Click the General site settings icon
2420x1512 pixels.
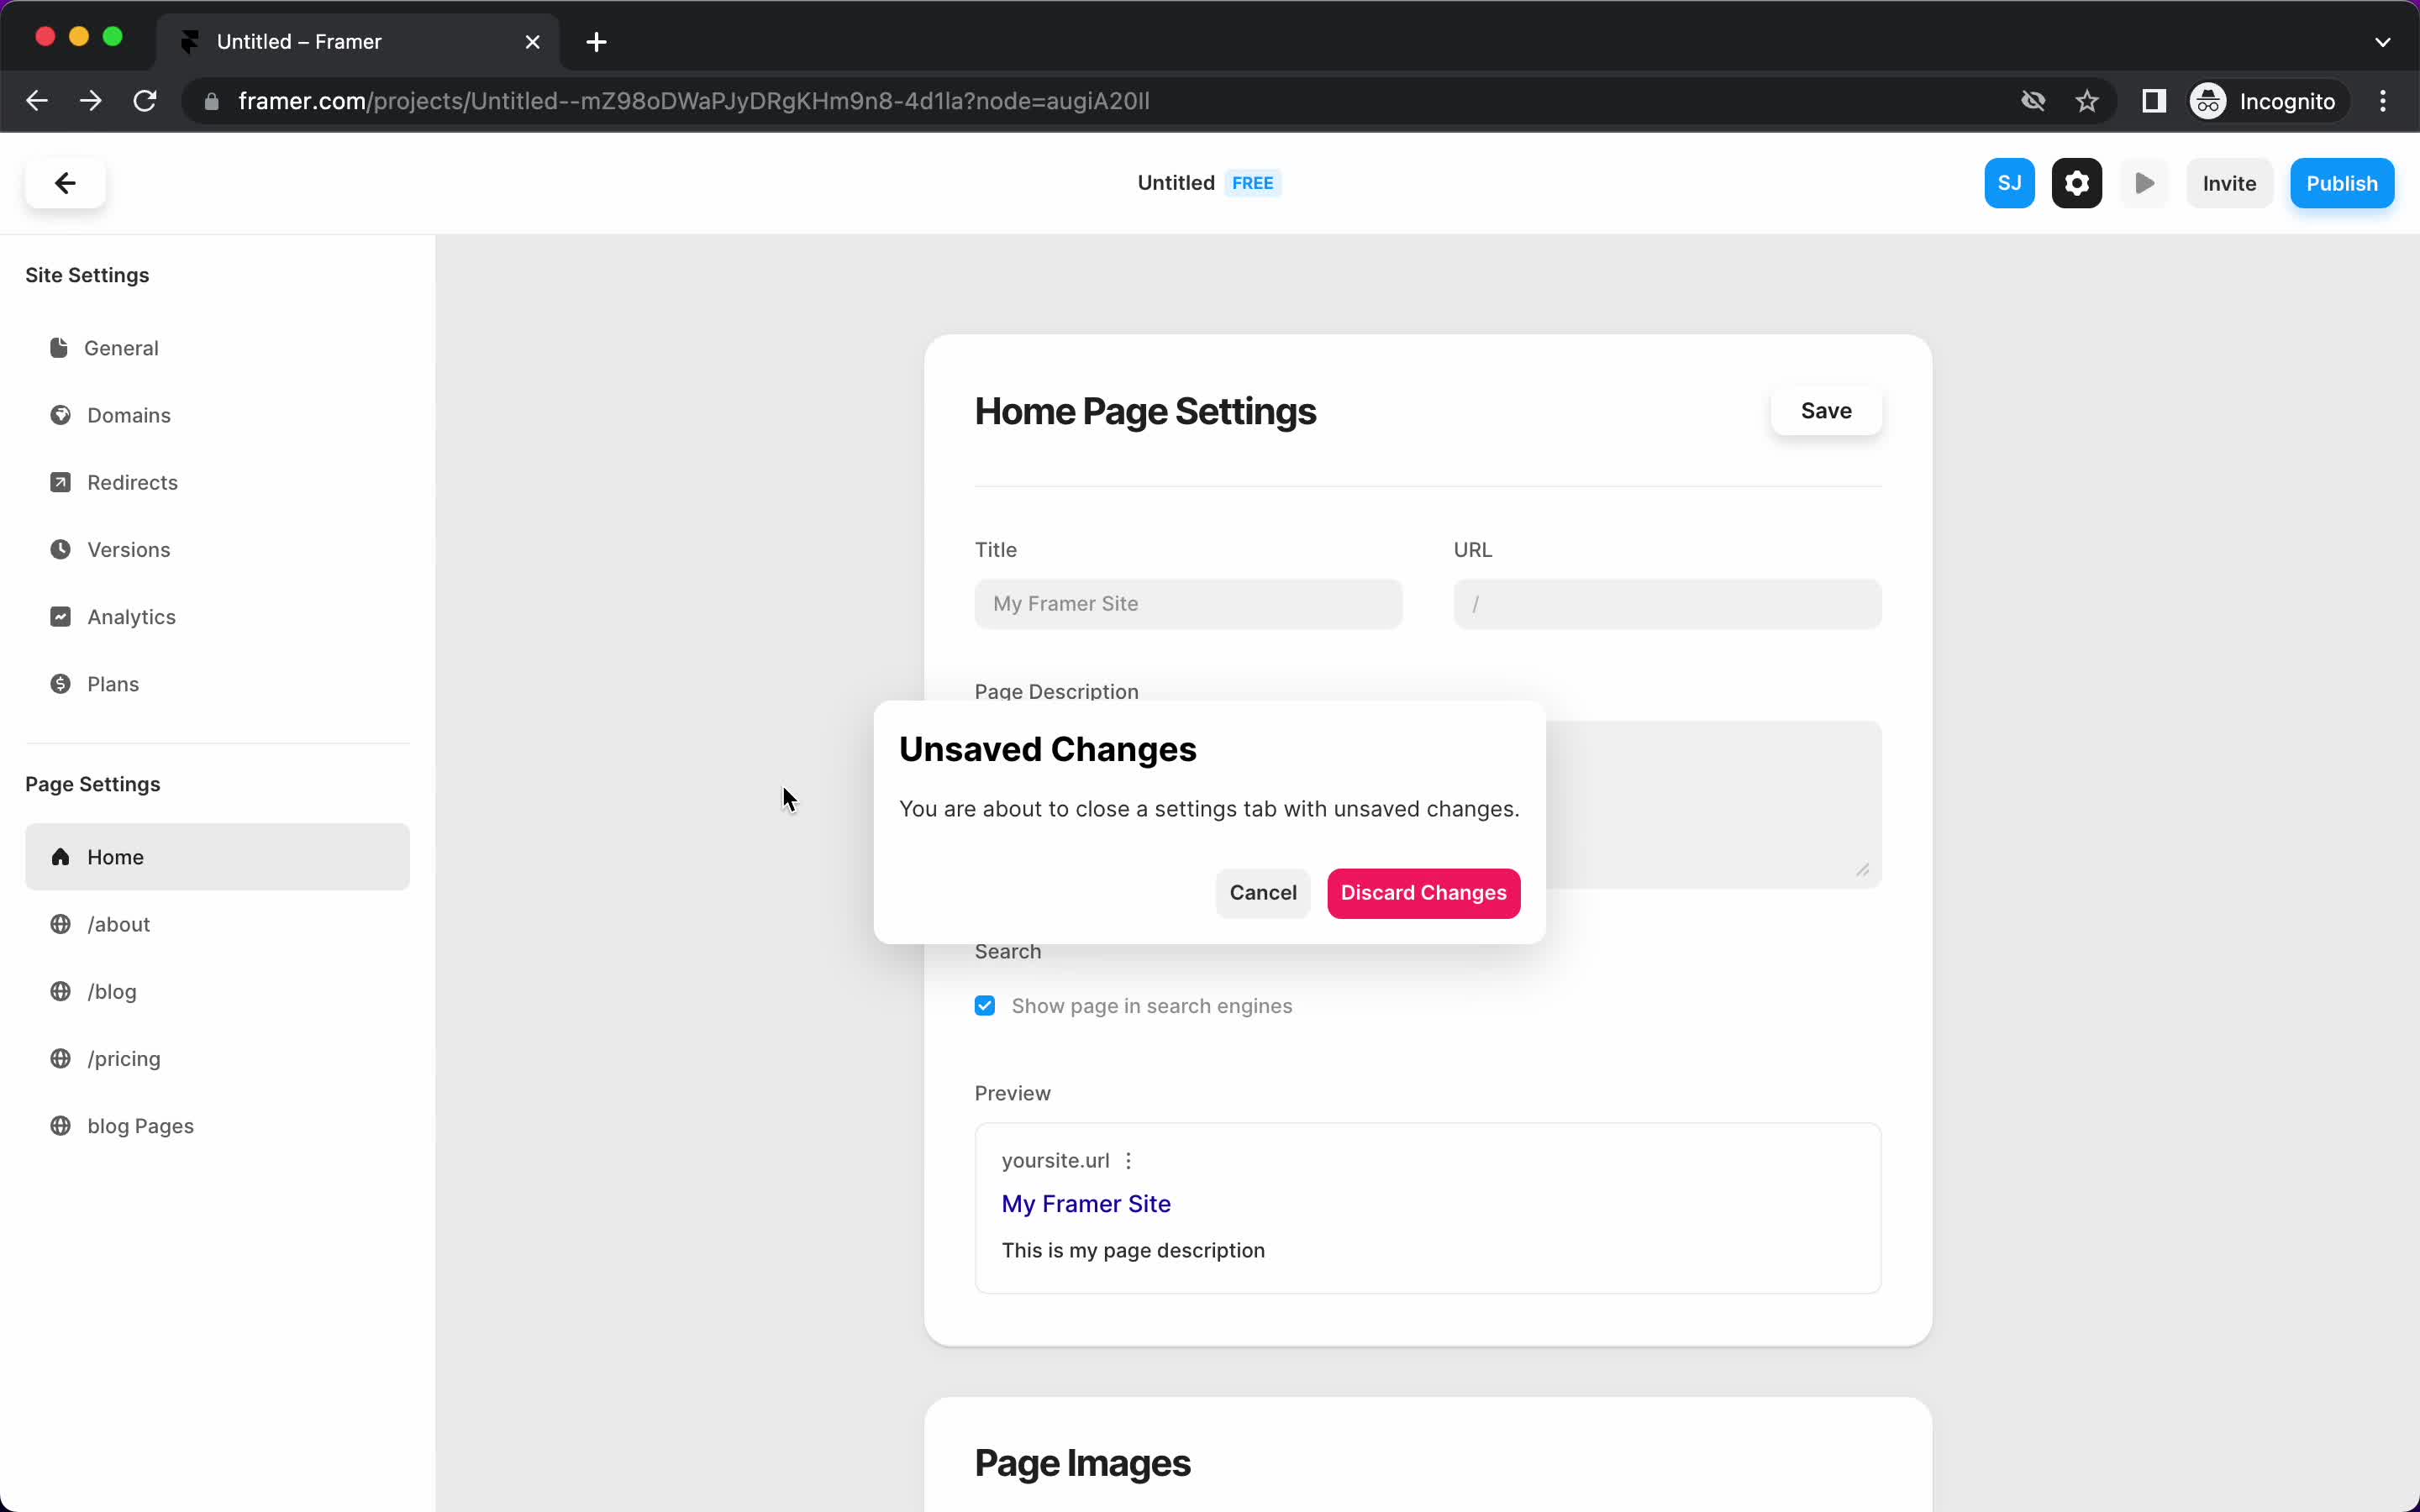tap(59, 347)
